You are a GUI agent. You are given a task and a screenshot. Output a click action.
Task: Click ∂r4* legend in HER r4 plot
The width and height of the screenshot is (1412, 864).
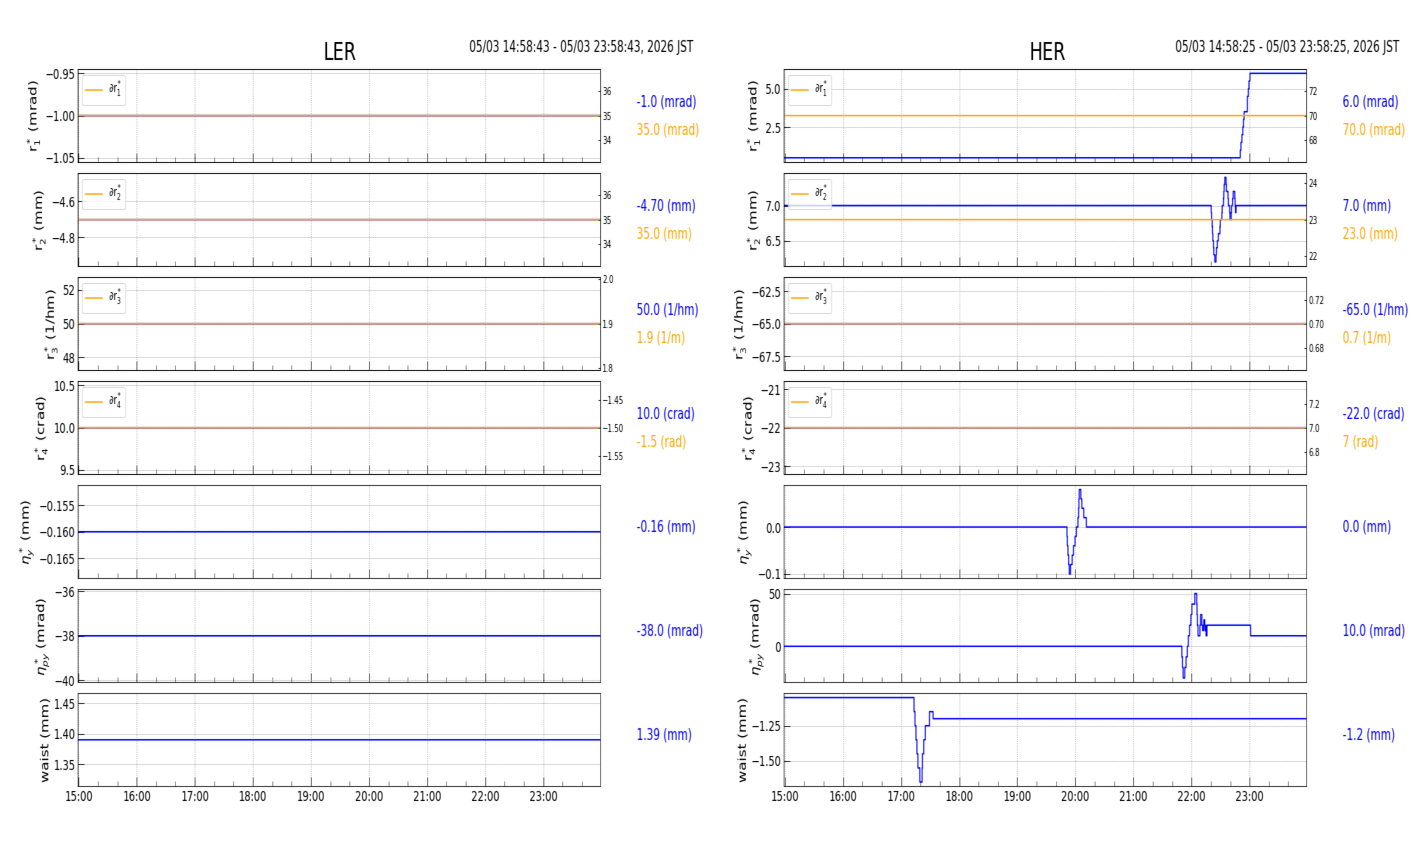[x=809, y=401]
